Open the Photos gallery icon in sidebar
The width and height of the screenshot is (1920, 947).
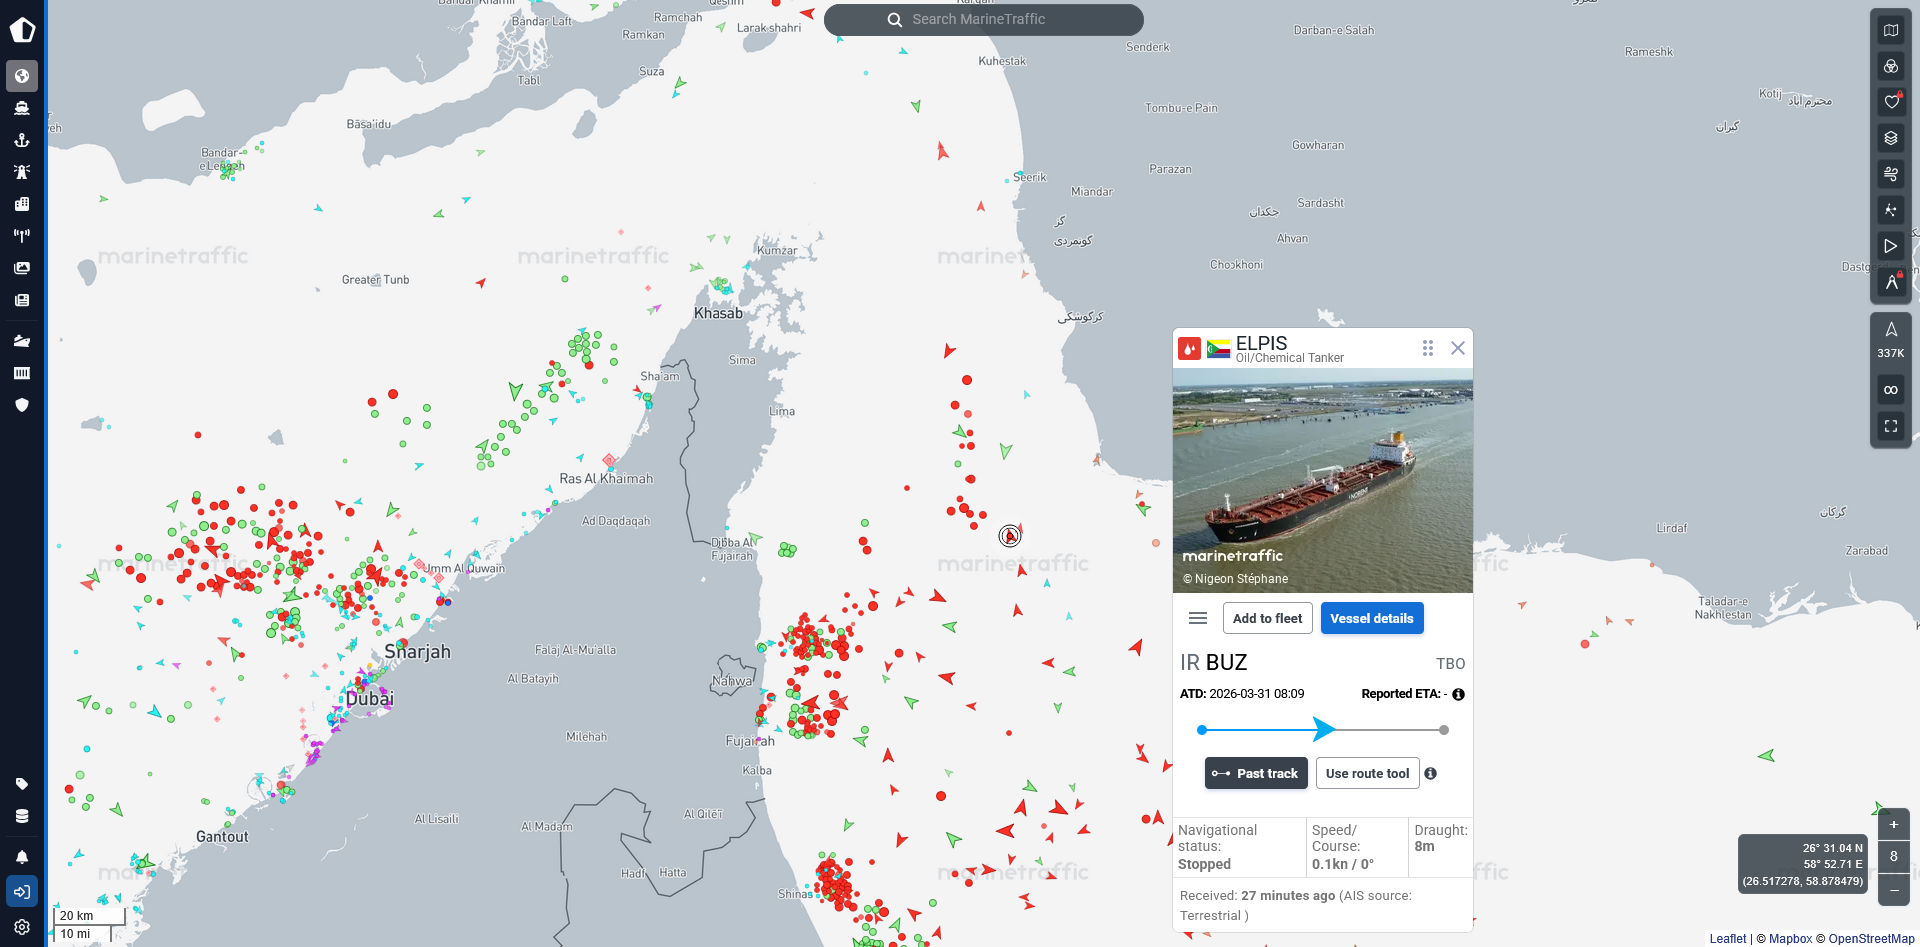pos(22,268)
